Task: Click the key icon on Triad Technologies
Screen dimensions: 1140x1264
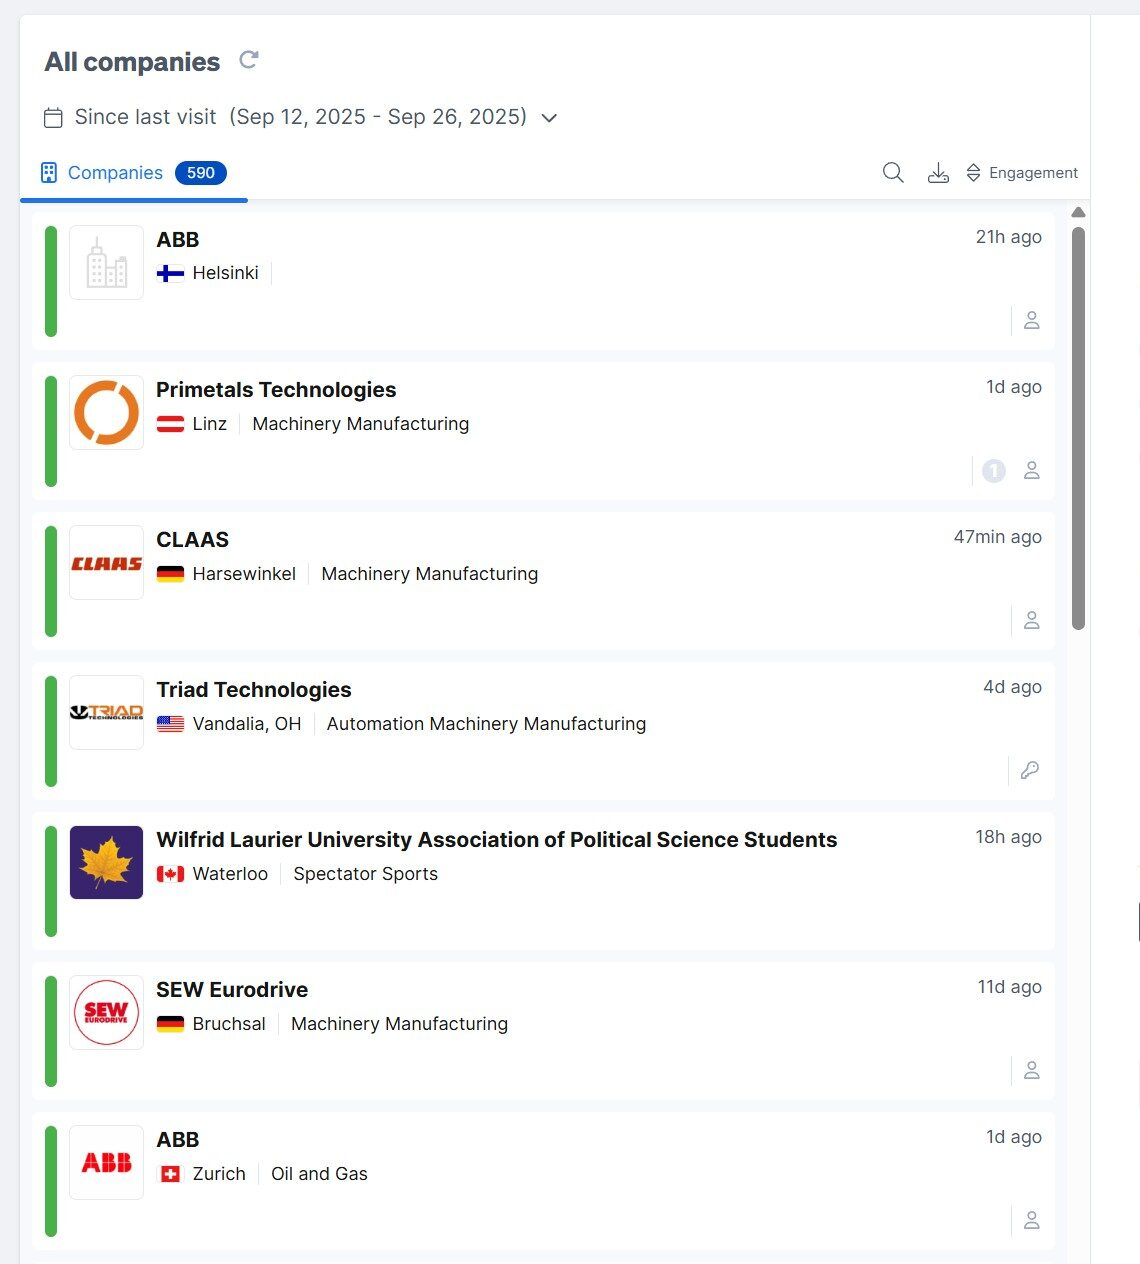Action: click(1029, 770)
